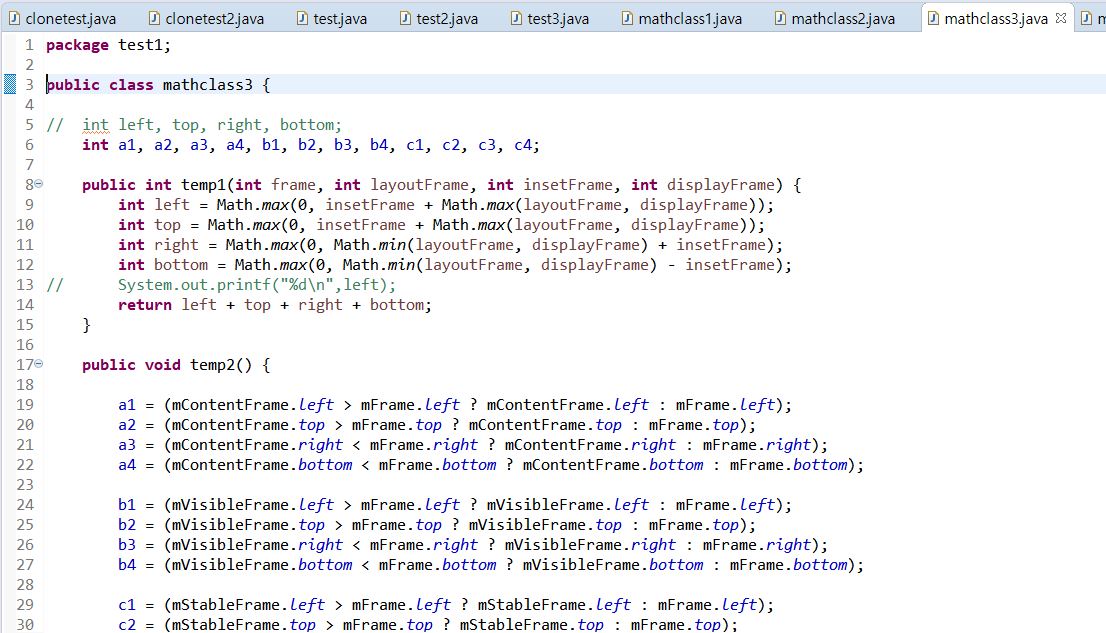1106x633 pixels.
Task: Click the field declaration 'int a1, a2, a3'
Action: pyautogui.click(x=311, y=145)
